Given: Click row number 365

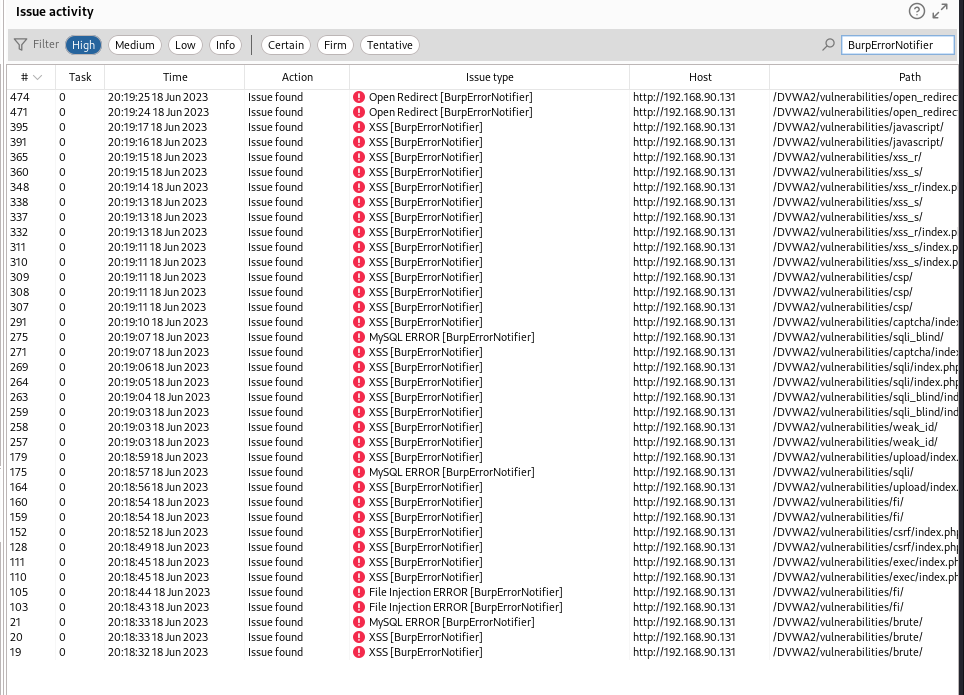Looking at the screenshot, I should 19,157.
